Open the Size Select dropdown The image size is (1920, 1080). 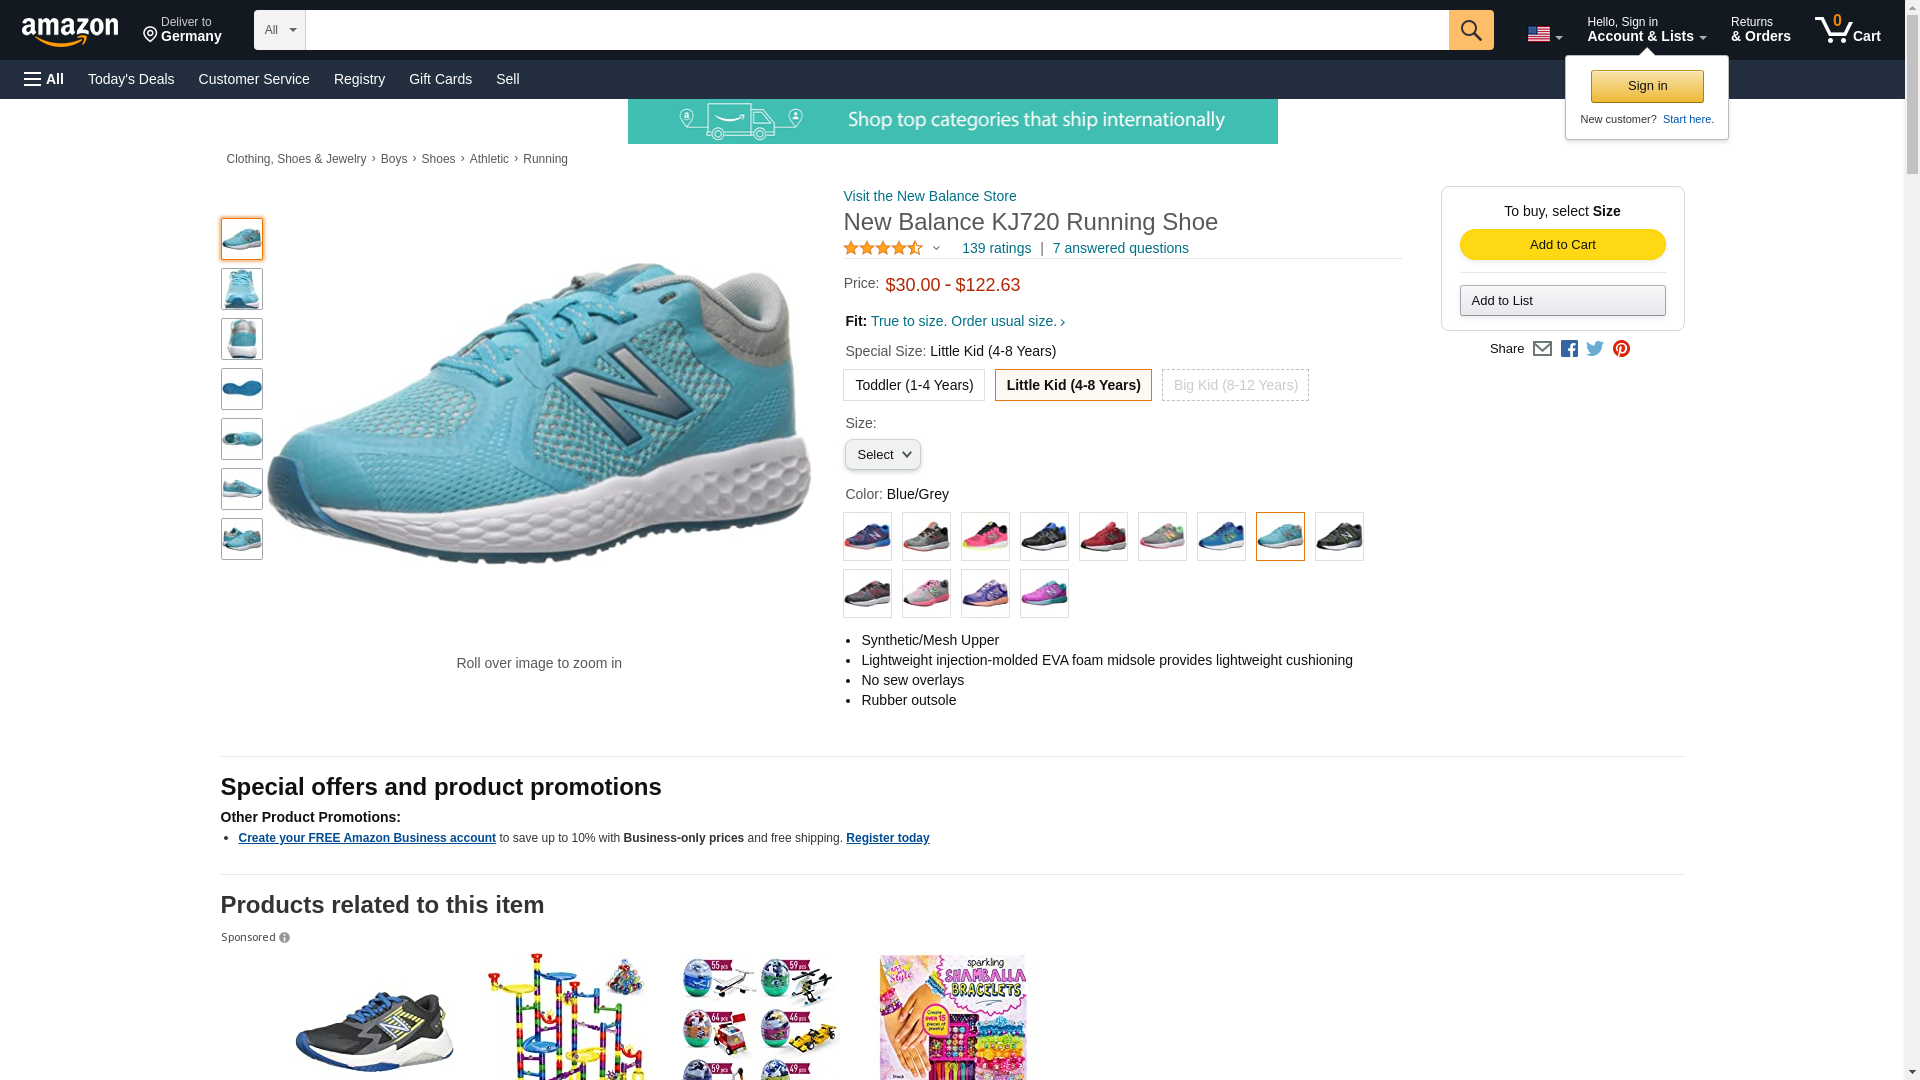[882, 455]
